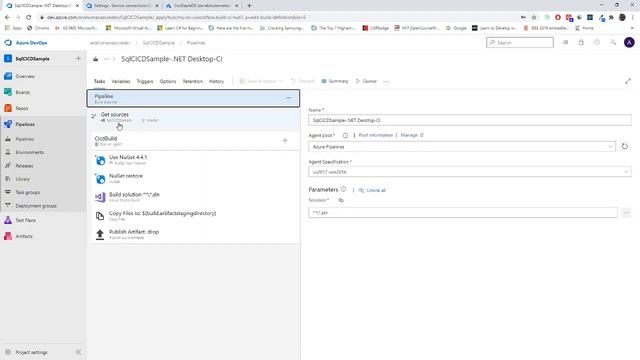Open the marketplace shopping bag icon
This screenshot has height=360, width=640.
click(581, 42)
